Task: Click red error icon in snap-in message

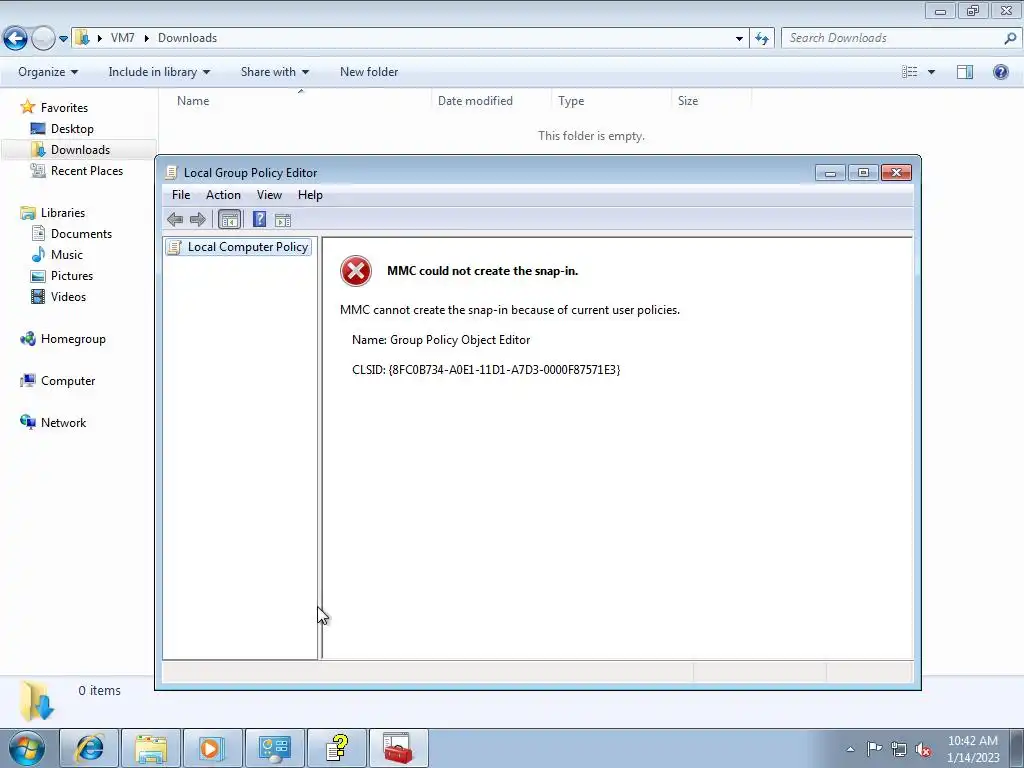Action: (356, 271)
